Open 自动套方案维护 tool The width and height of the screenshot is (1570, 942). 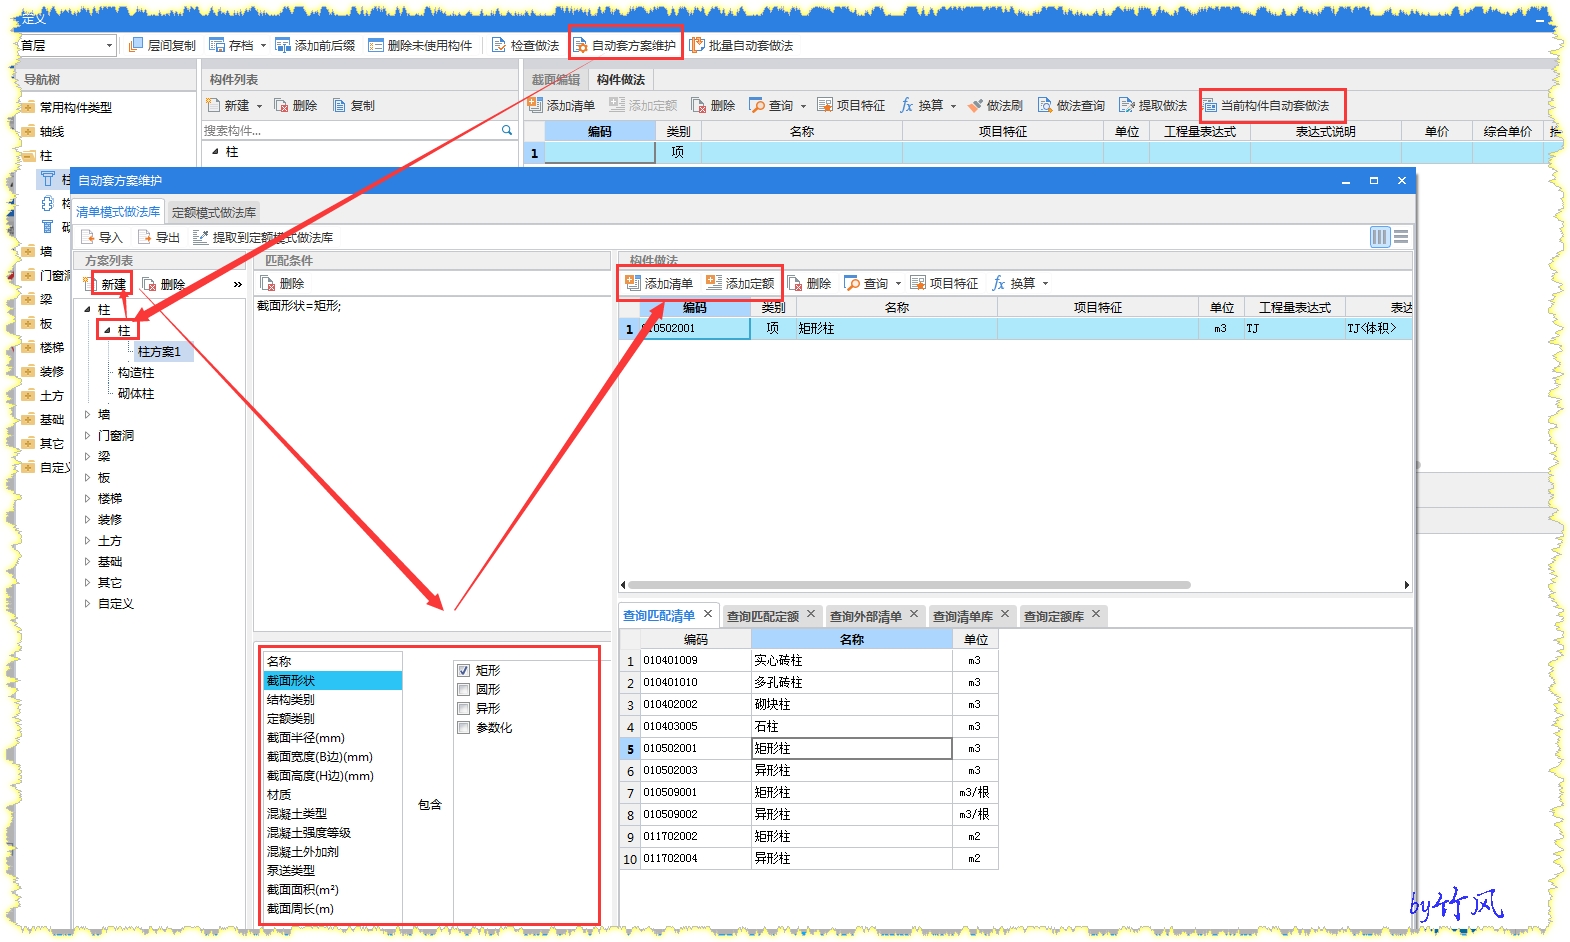624,45
